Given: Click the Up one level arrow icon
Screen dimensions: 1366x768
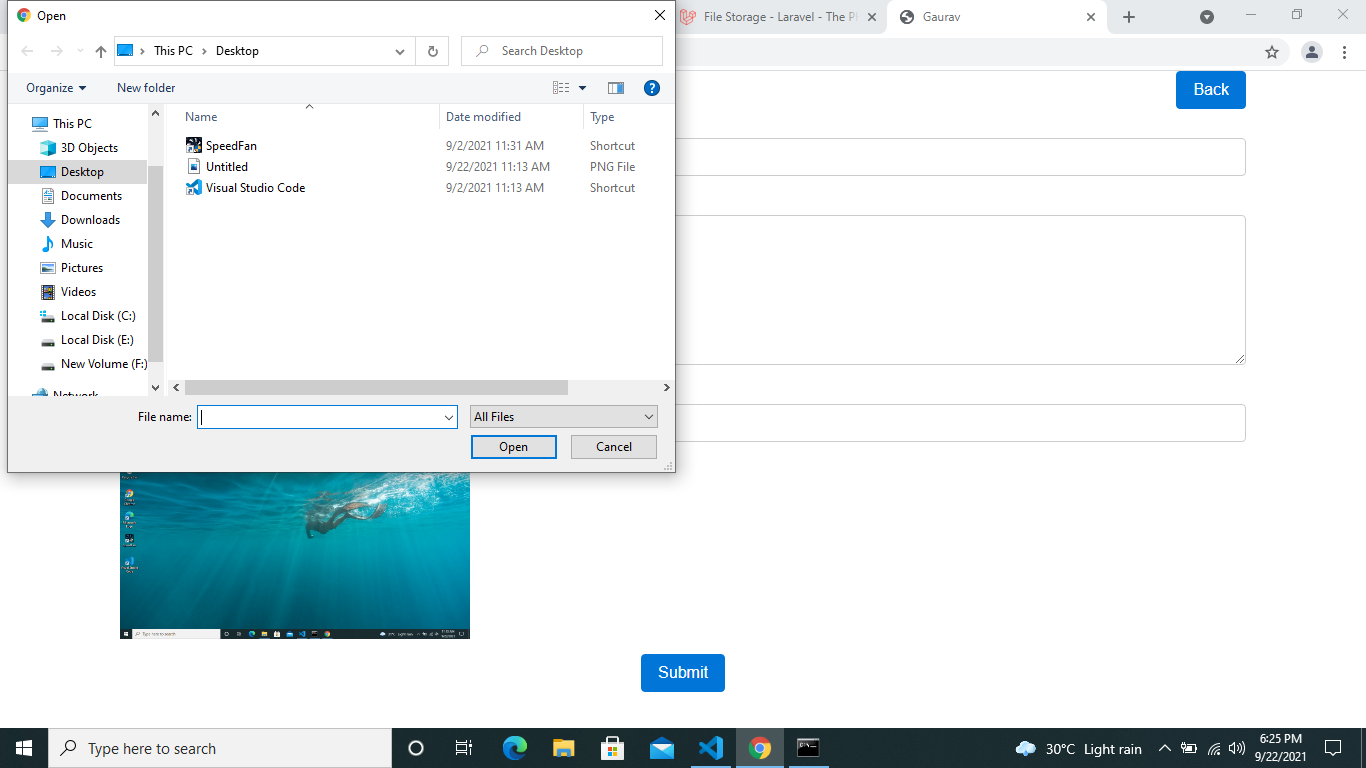Looking at the screenshot, I should (x=101, y=51).
